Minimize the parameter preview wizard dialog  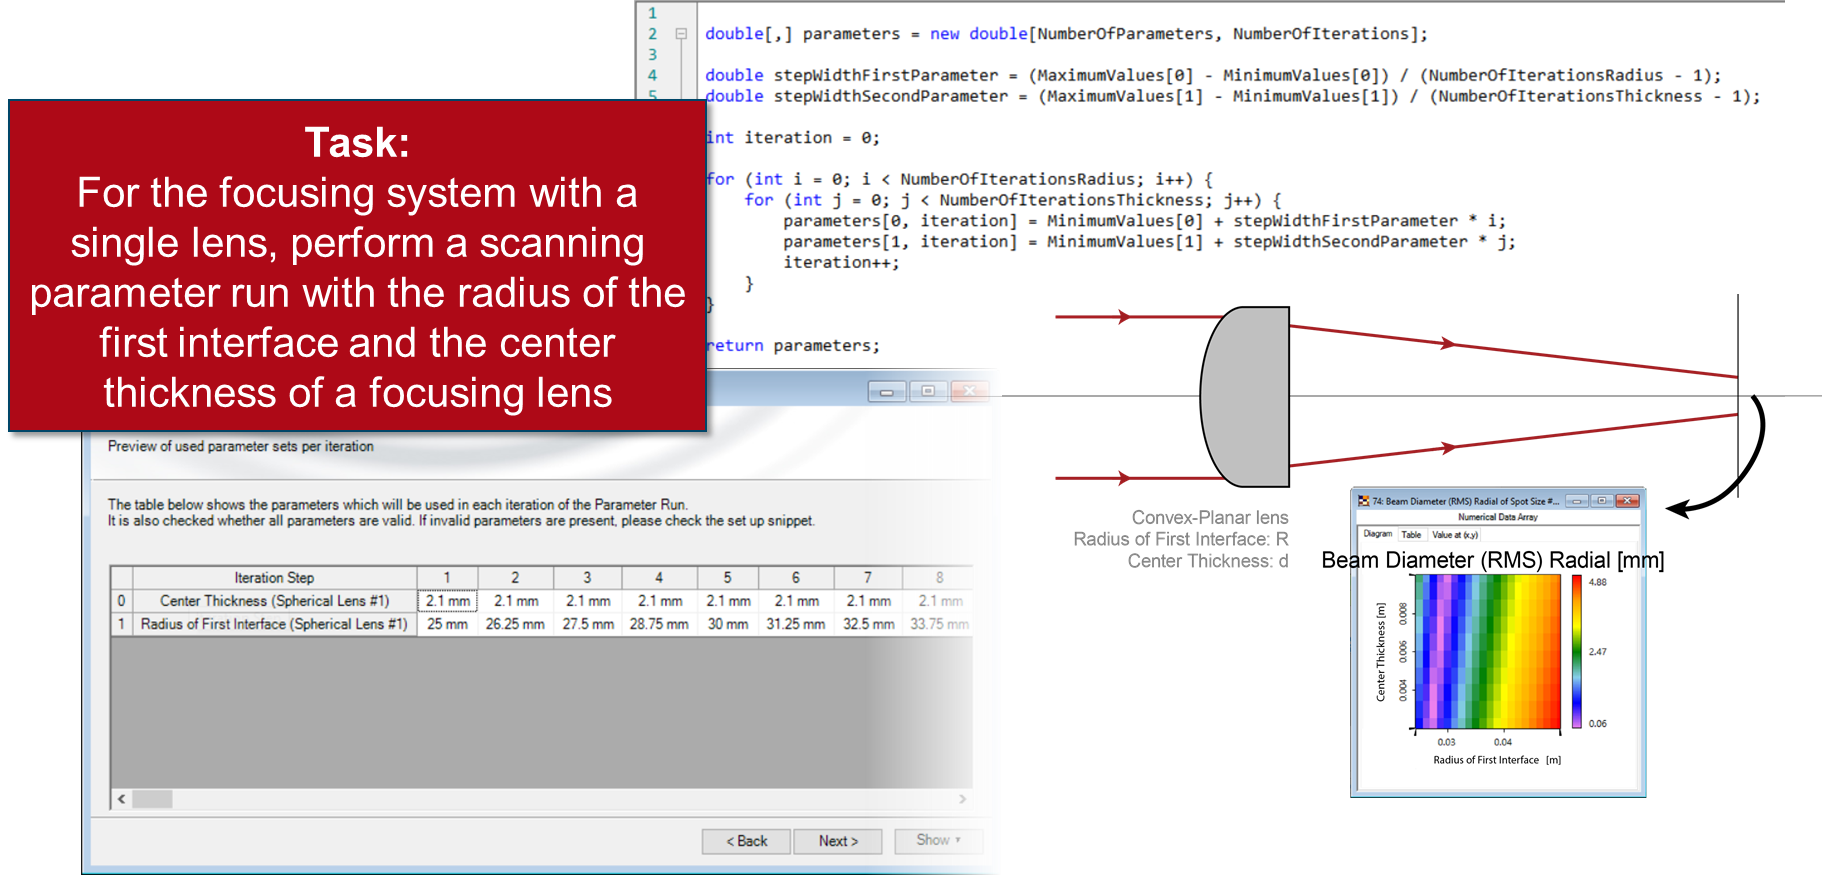886,391
